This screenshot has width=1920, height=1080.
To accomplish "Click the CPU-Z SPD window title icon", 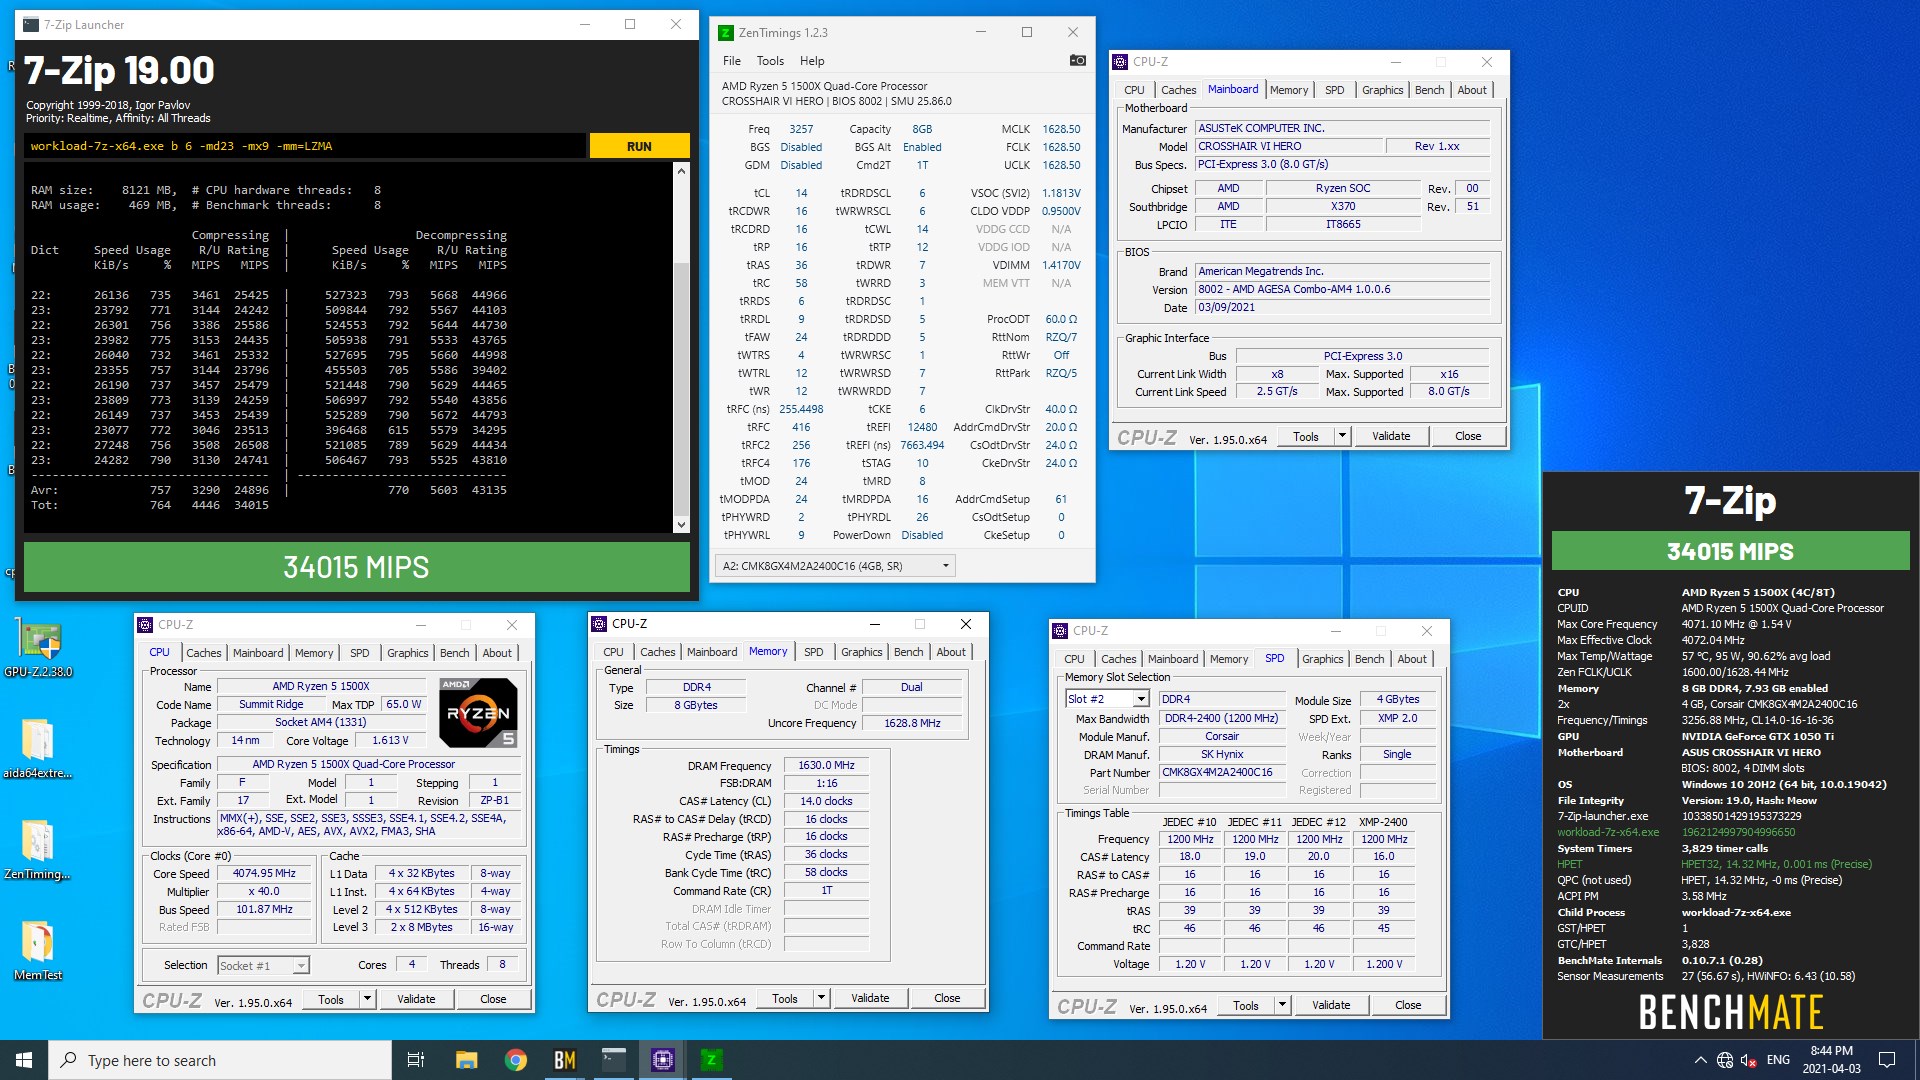I will 1060,631.
